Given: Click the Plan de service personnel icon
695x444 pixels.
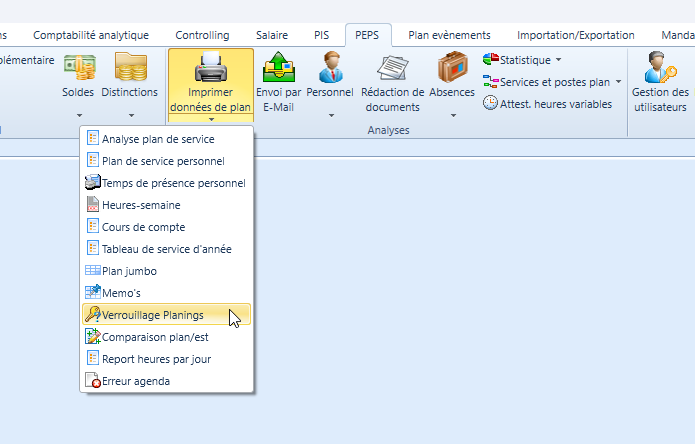Looking at the screenshot, I should [93, 160].
